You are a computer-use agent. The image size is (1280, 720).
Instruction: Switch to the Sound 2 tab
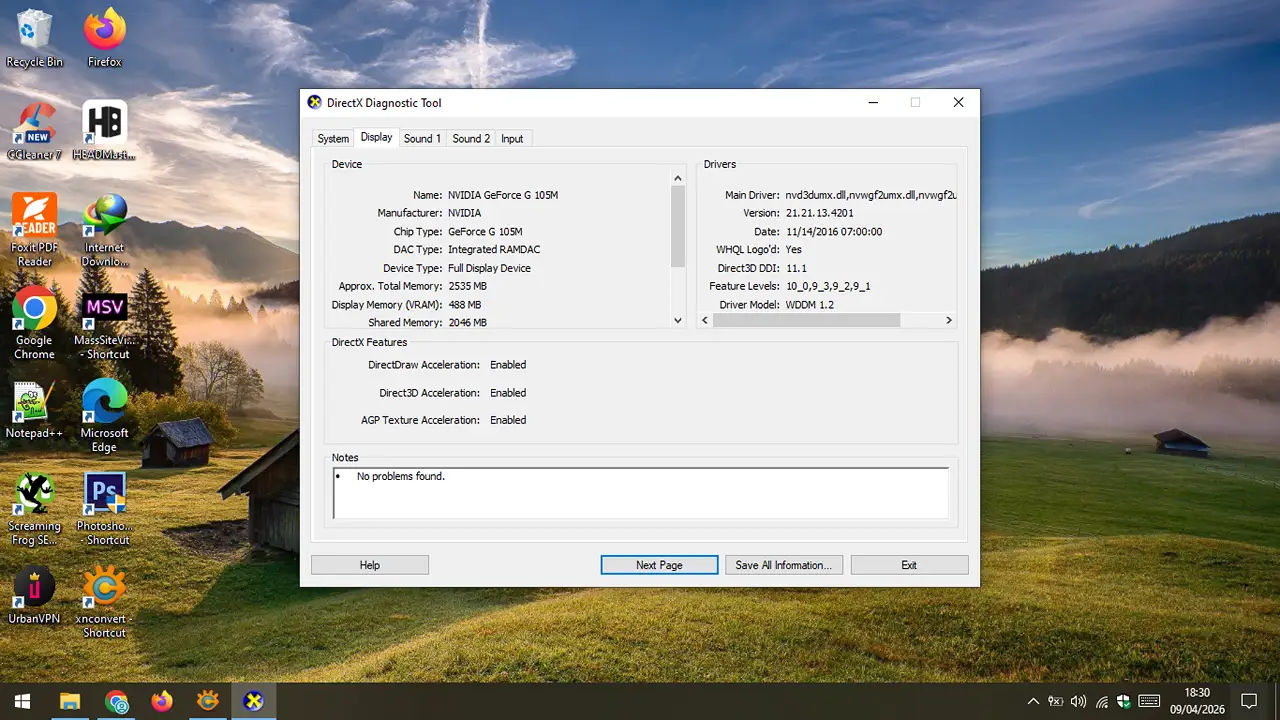tap(471, 139)
